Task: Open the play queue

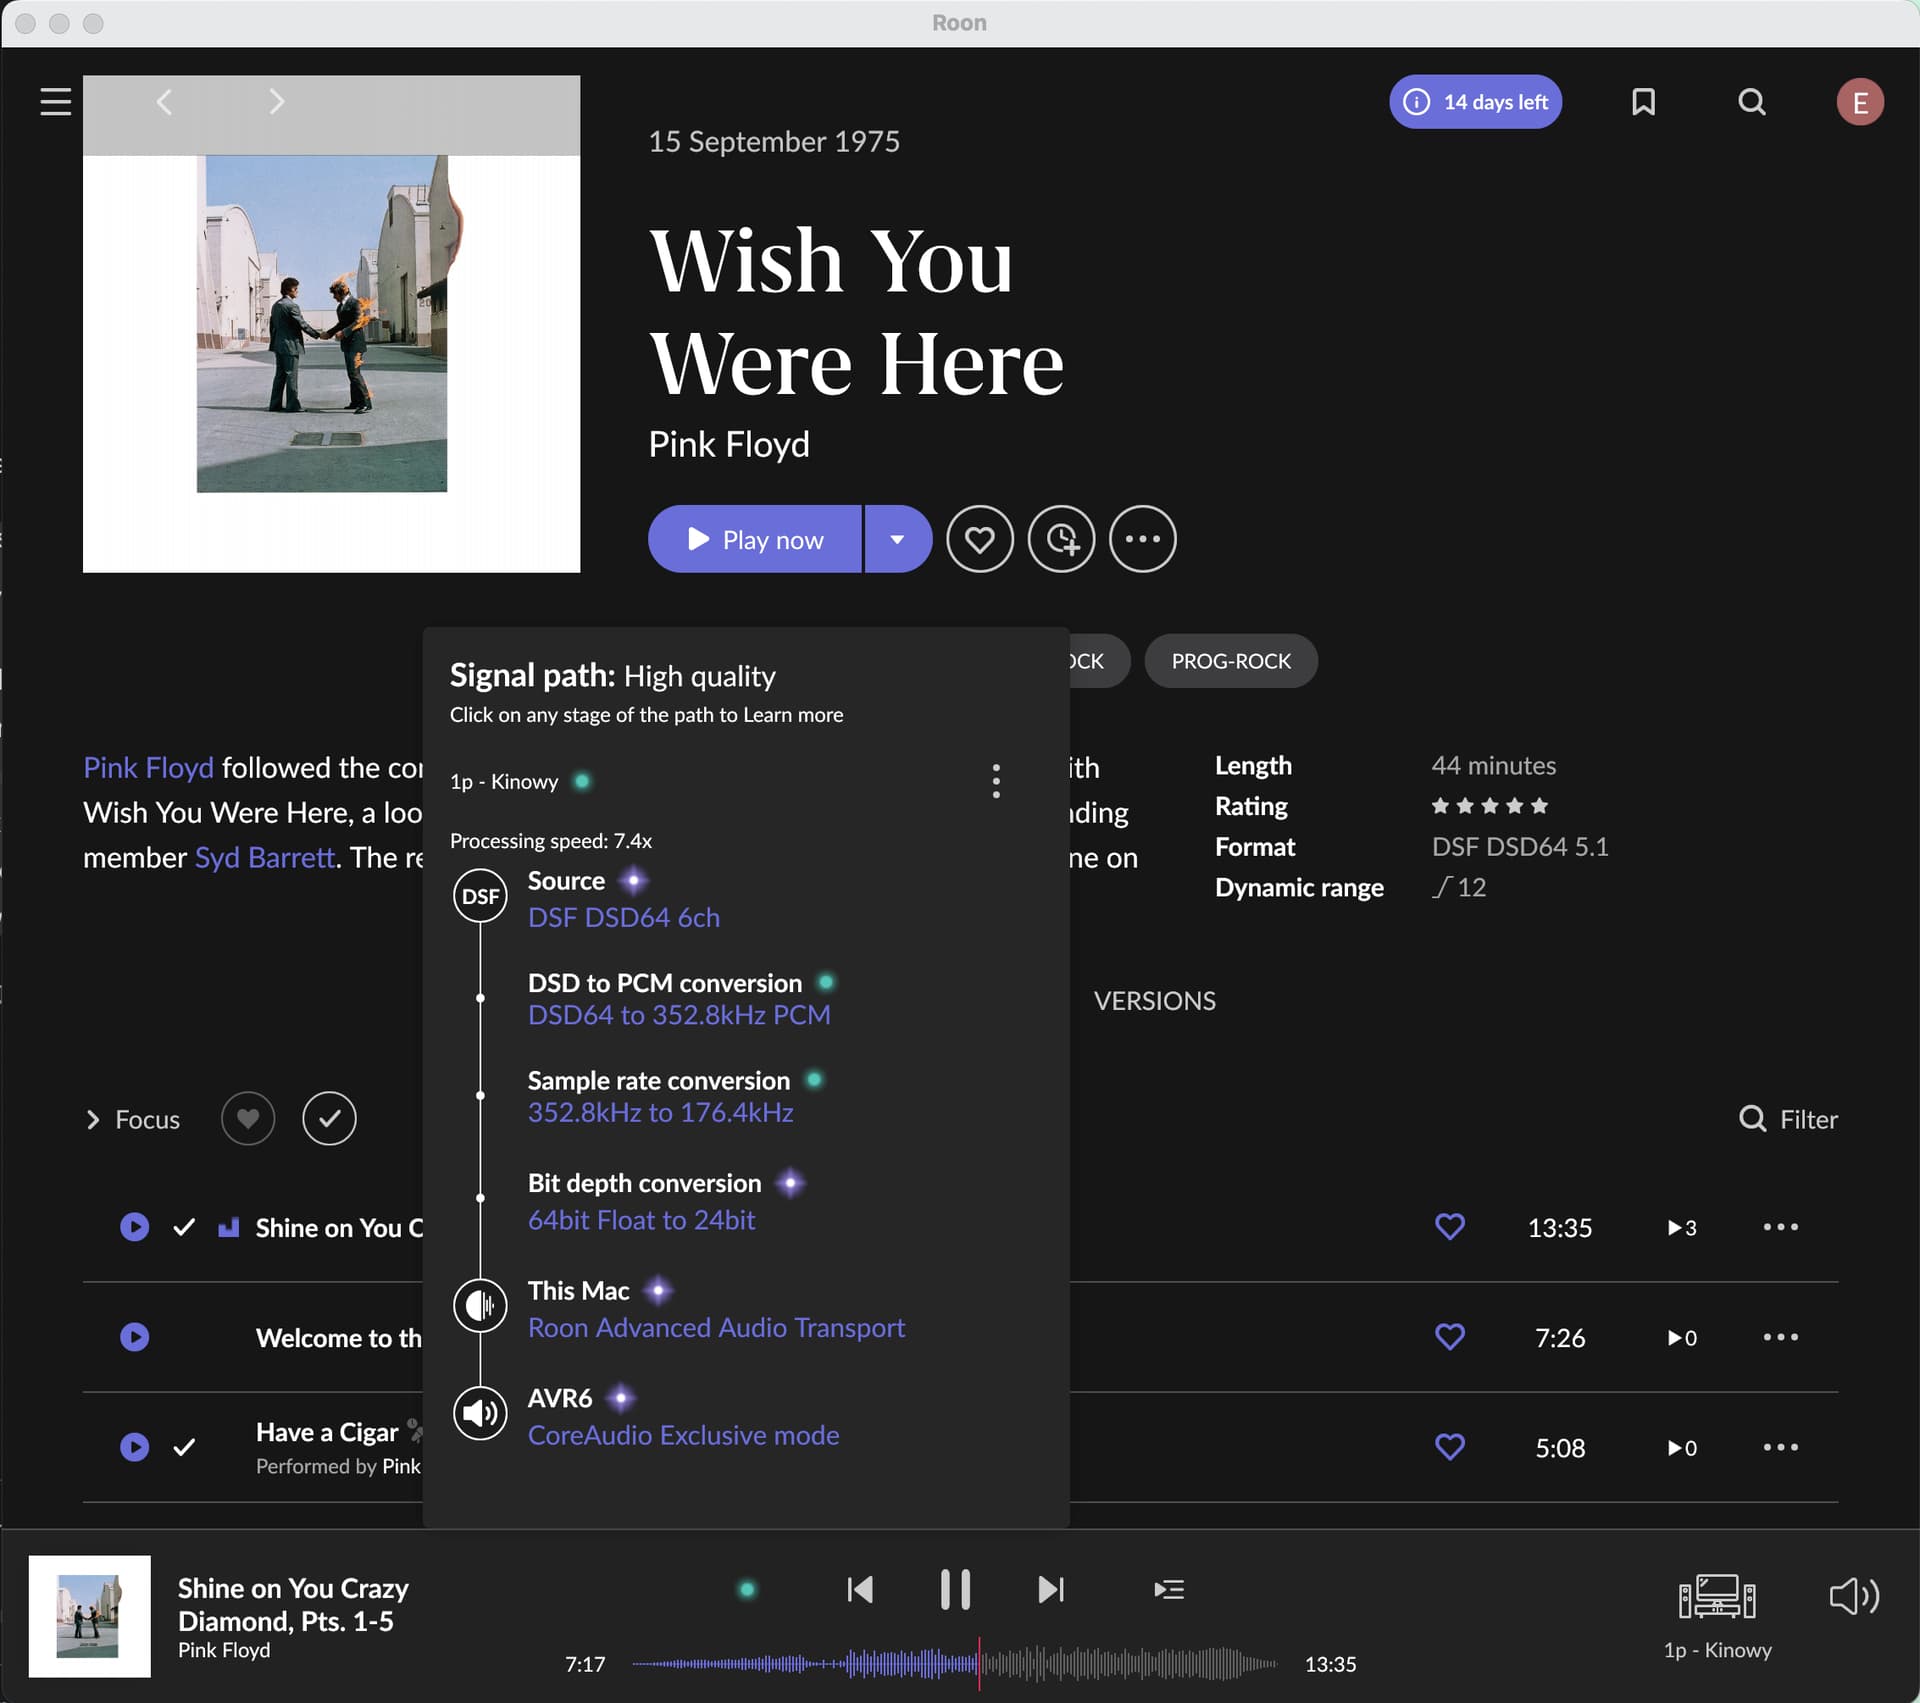Action: pos(1168,1590)
